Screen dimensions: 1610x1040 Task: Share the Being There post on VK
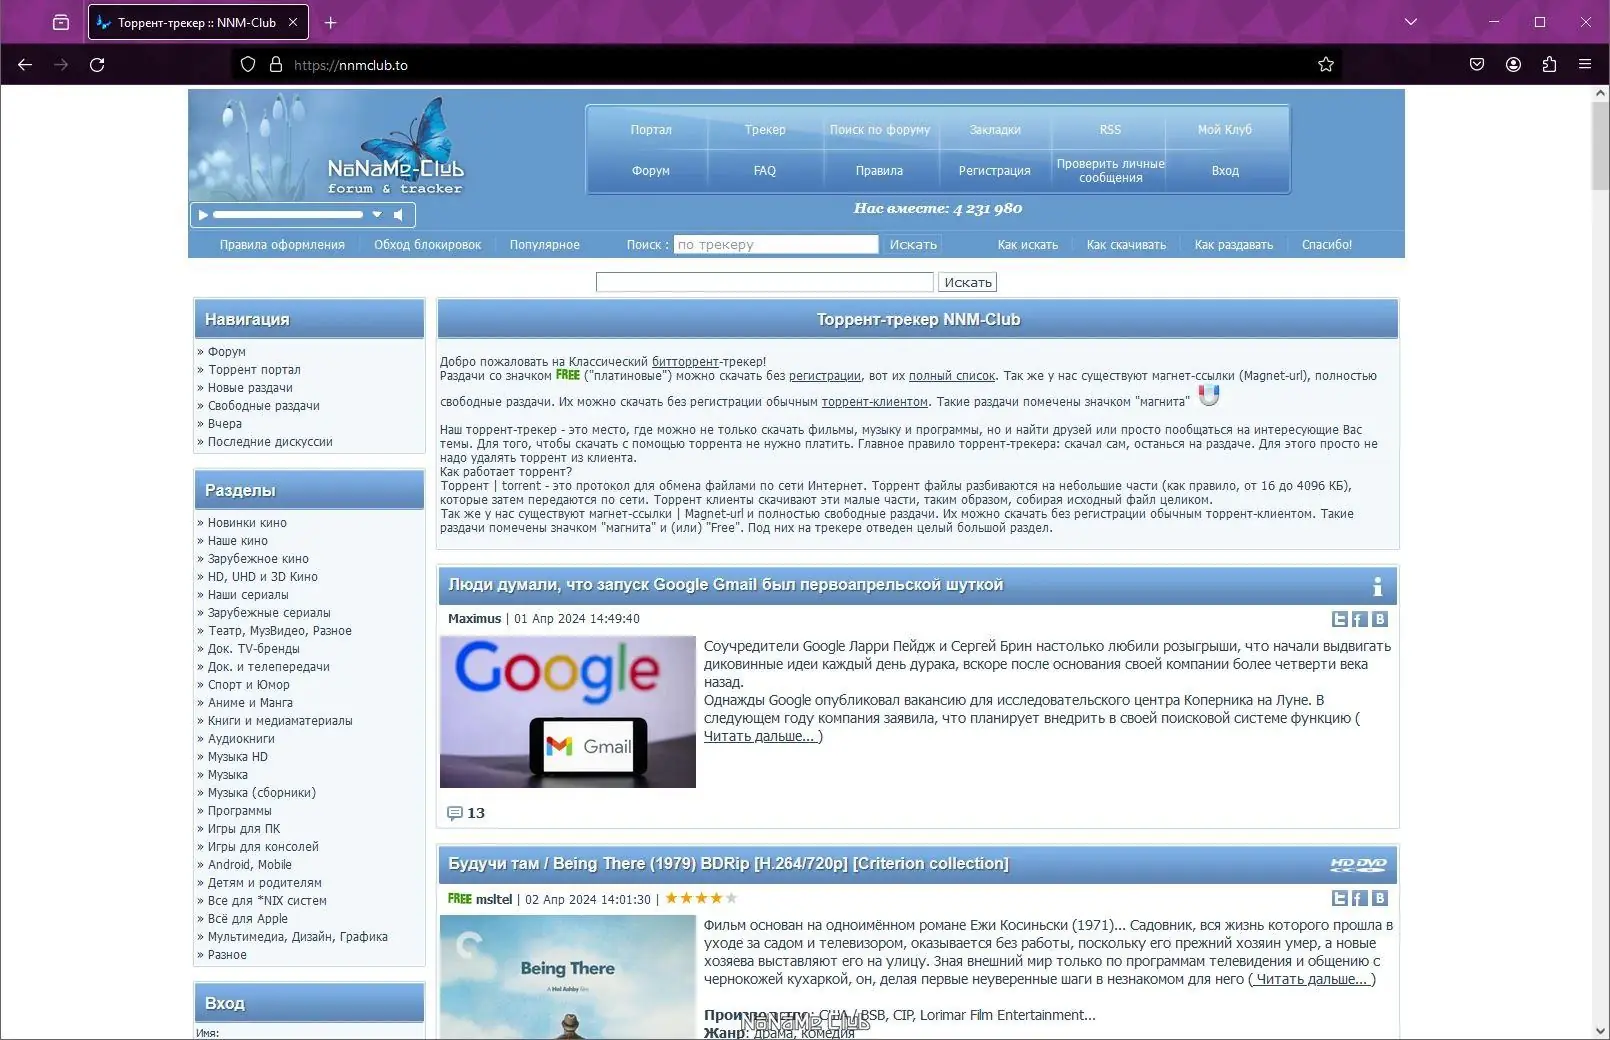click(1380, 898)
